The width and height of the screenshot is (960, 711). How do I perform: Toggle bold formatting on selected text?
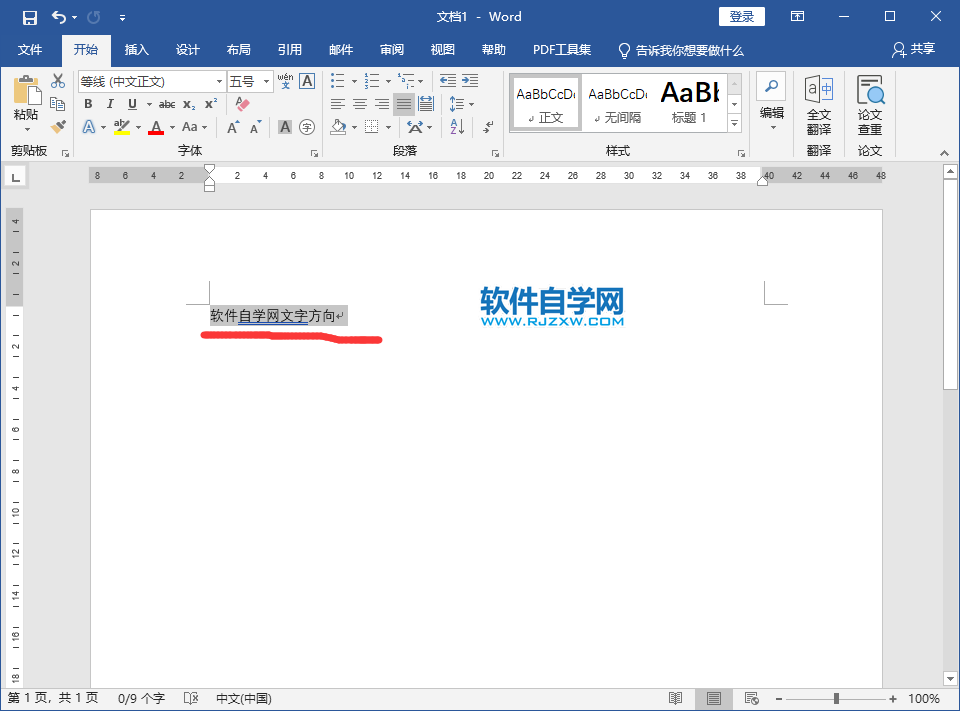tap(88, 104)
